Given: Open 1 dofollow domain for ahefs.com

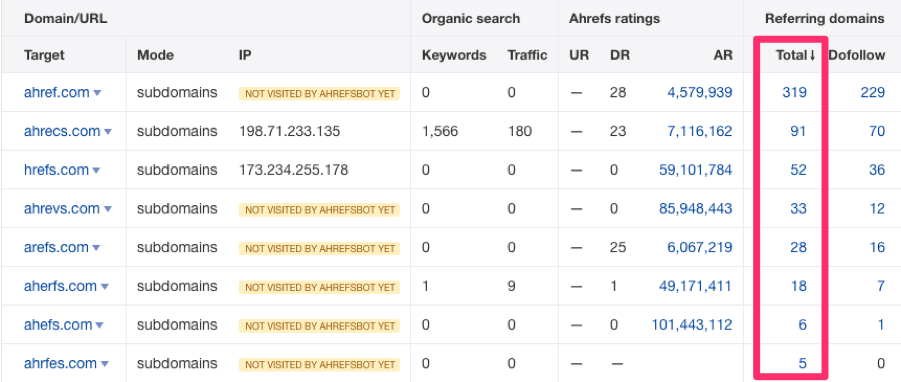Looking at the screenshot, I should [881, 325].
